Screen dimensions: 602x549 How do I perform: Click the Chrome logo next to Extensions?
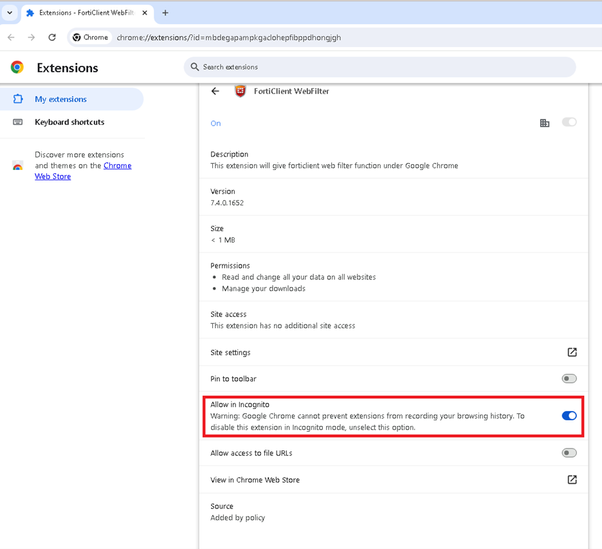(x=17, y=67)
